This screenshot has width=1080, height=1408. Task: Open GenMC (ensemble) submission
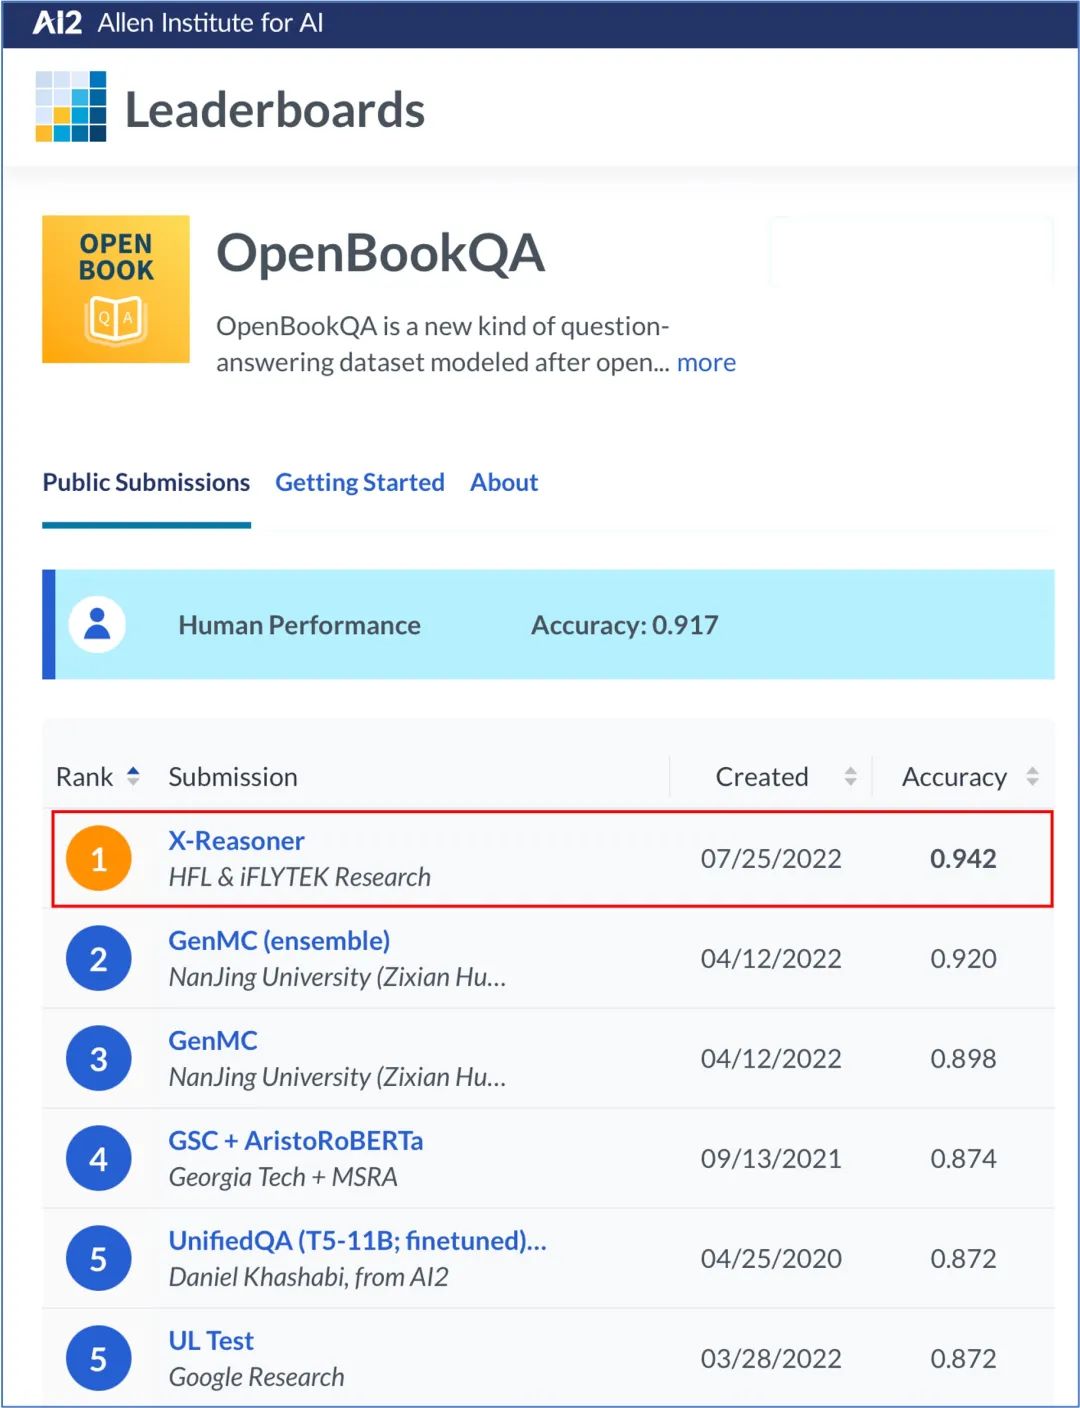tap(279, 941)
